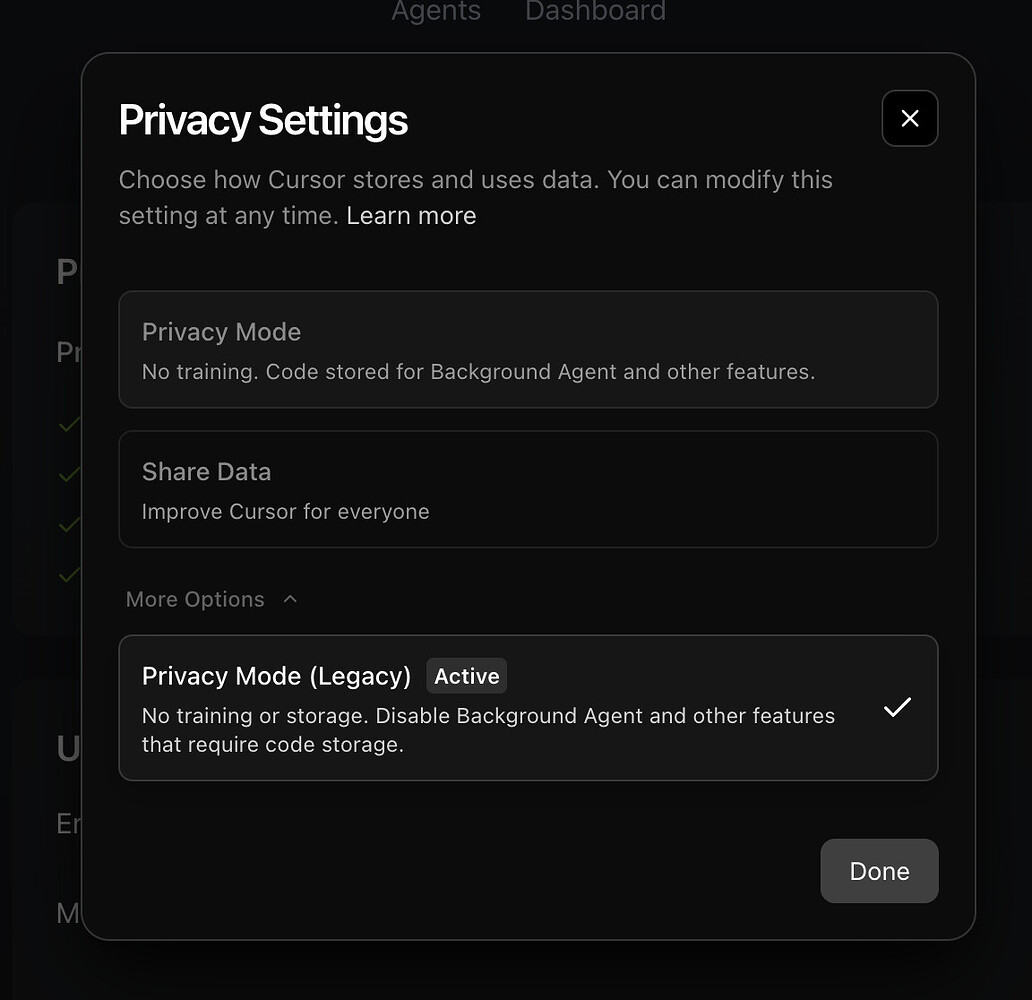Click the Active badge on Legacy mode
The image size is (1032, 1000).
466,676
